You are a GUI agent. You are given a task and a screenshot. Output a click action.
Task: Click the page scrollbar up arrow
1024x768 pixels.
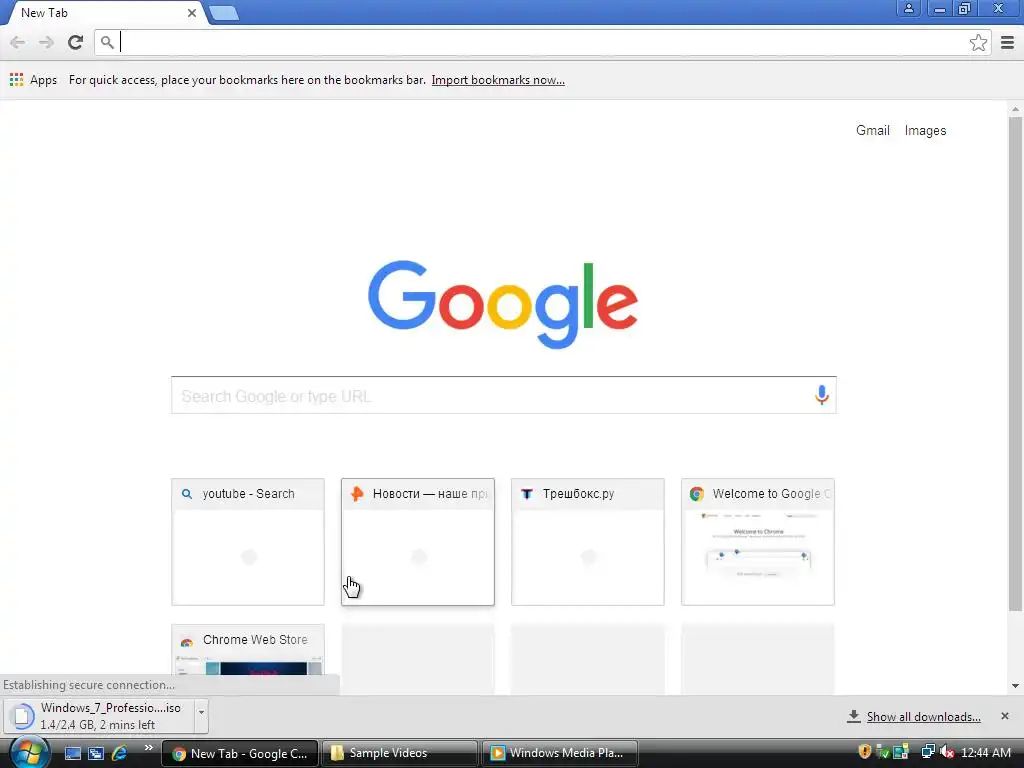[x=1015, y=109]
